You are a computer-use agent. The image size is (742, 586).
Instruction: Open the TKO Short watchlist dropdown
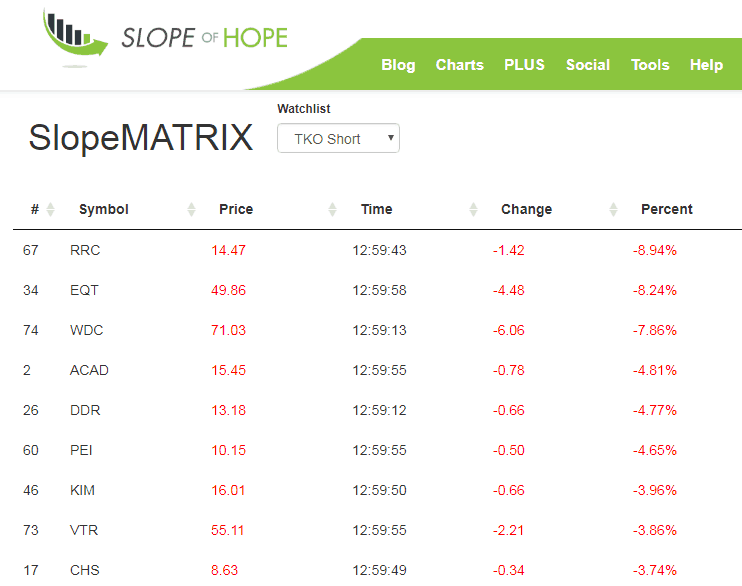coord(338,139)
